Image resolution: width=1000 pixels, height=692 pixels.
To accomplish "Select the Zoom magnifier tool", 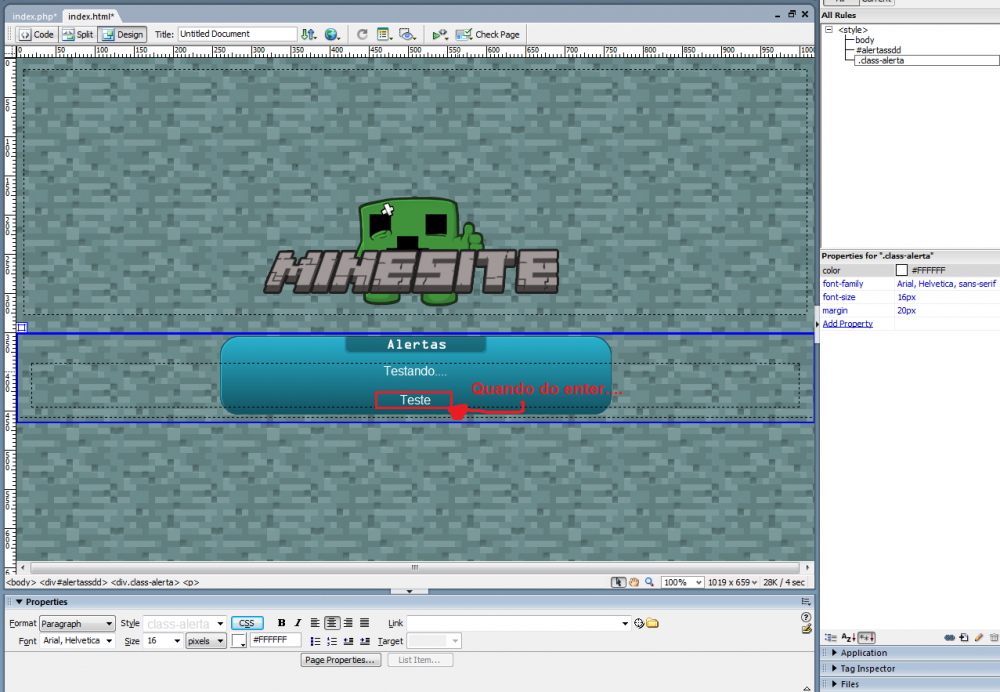I will tap(649, 582).
